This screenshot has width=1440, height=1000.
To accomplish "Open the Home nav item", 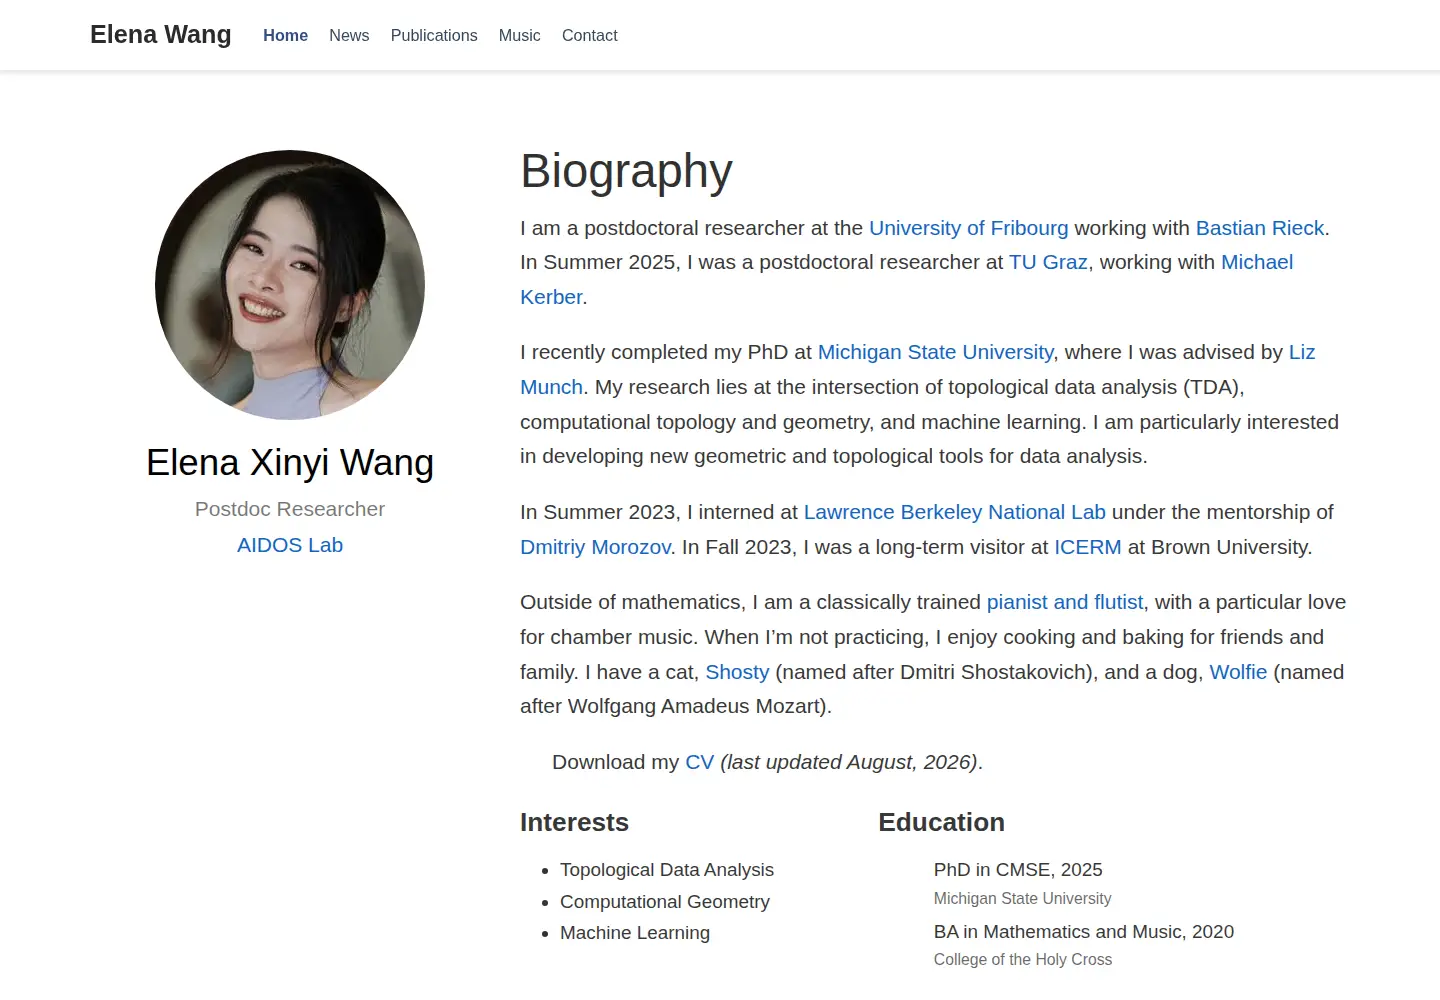I will [285, 35].
